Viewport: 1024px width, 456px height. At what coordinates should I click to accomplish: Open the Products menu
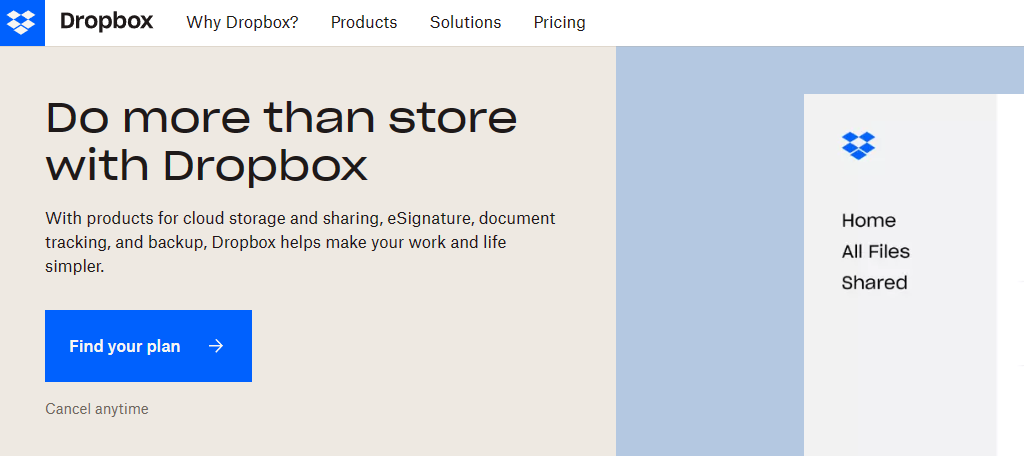pos(364,22)
